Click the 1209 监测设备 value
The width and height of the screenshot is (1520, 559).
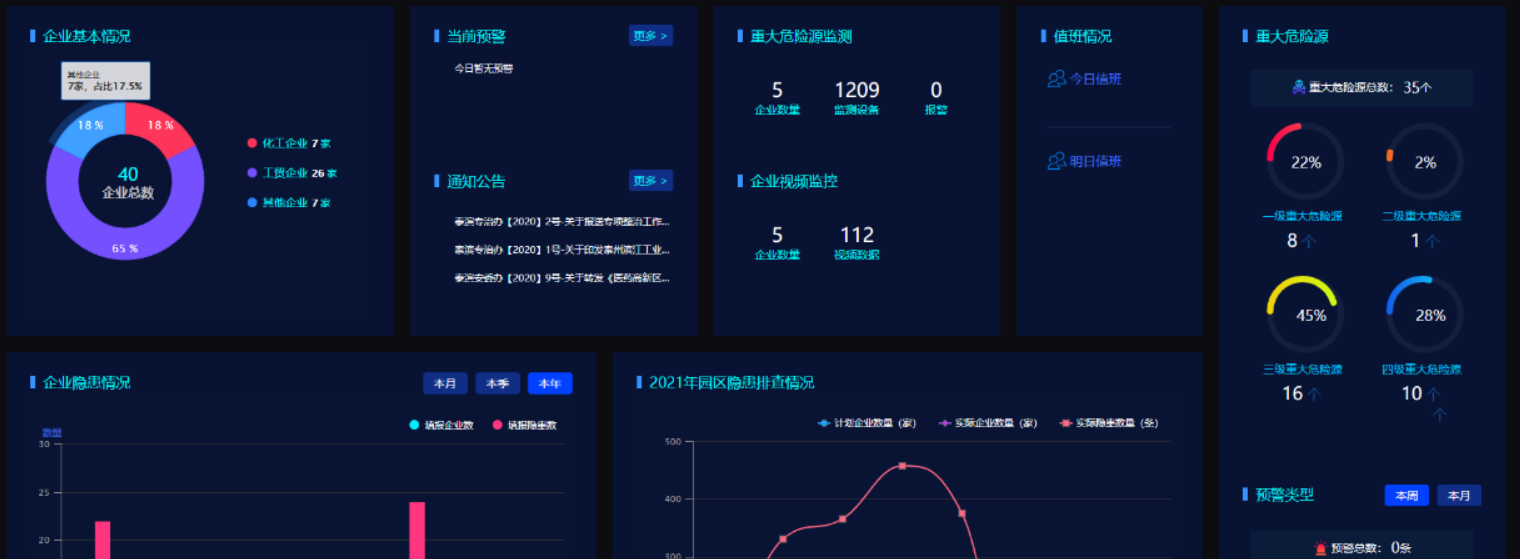[857, 91]
